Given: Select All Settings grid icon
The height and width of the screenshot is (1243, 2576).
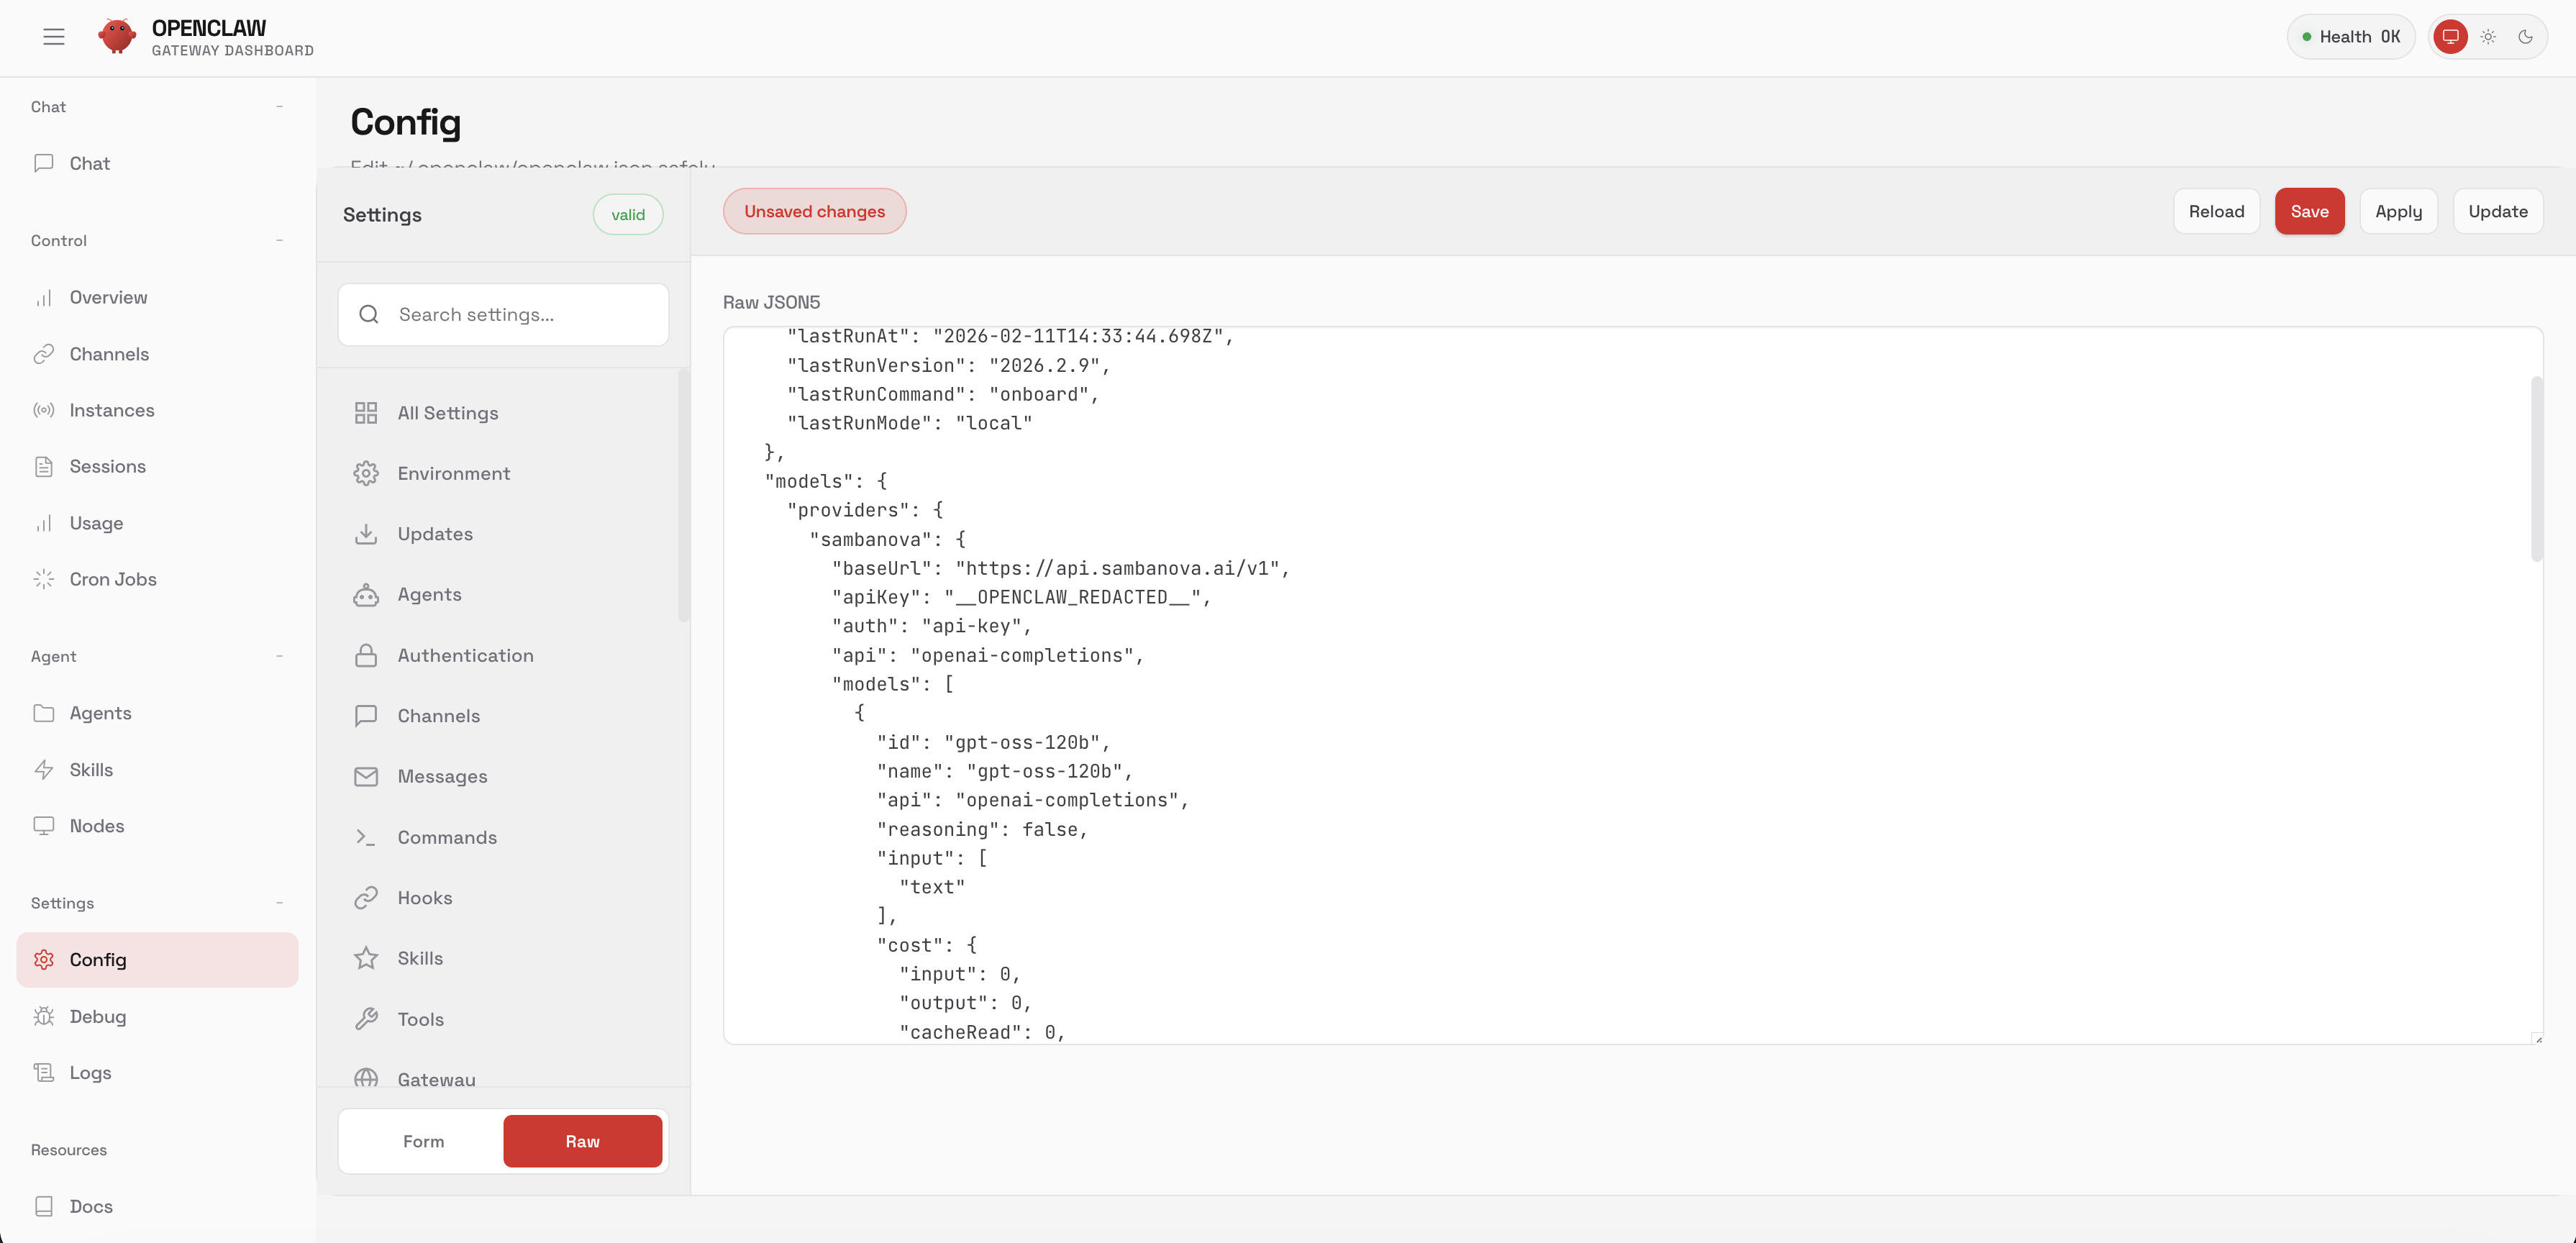Looking at the screenshot, I should (366, 413).
